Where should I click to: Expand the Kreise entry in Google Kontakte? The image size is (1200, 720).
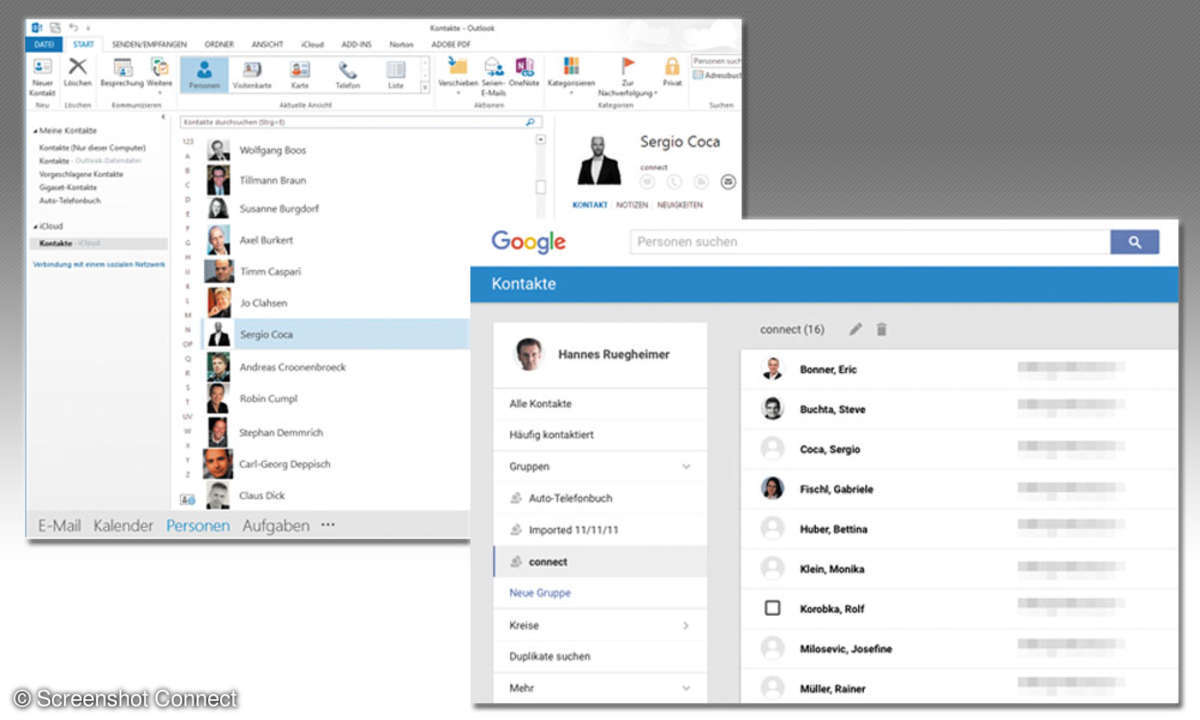tap(686, 625)
